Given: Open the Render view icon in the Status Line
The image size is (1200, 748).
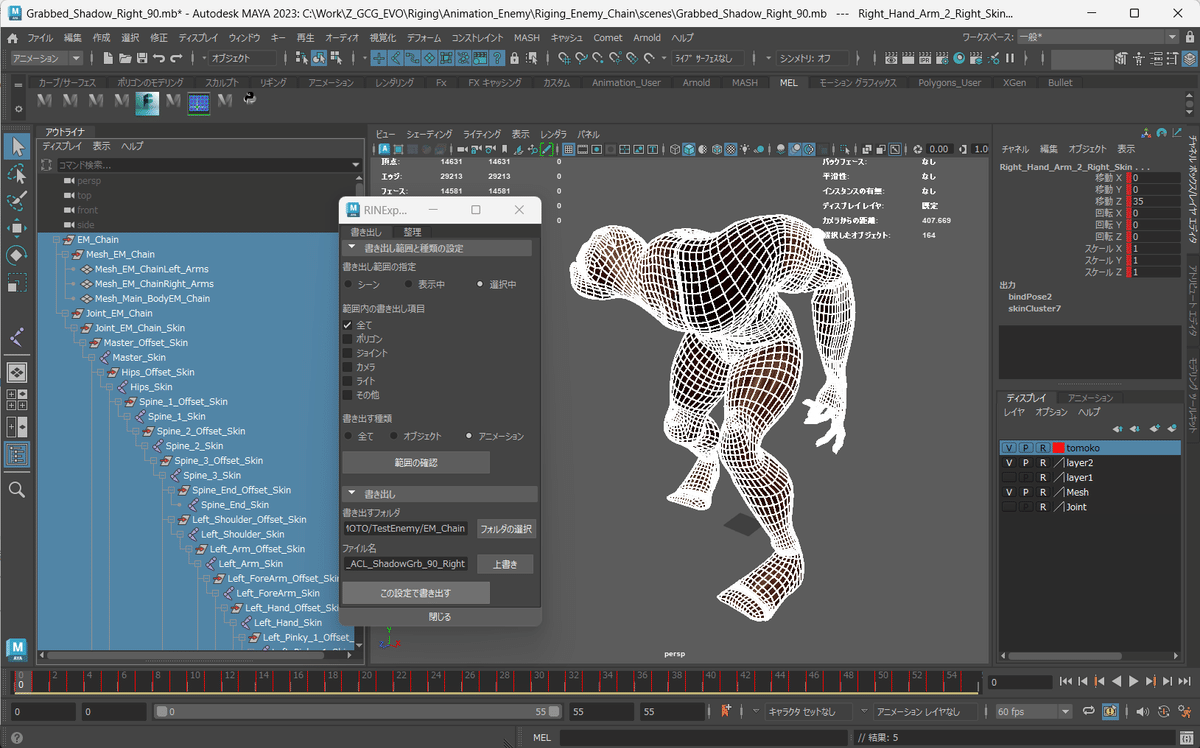Looking at the screenshot, I should [x=891, y=60].
